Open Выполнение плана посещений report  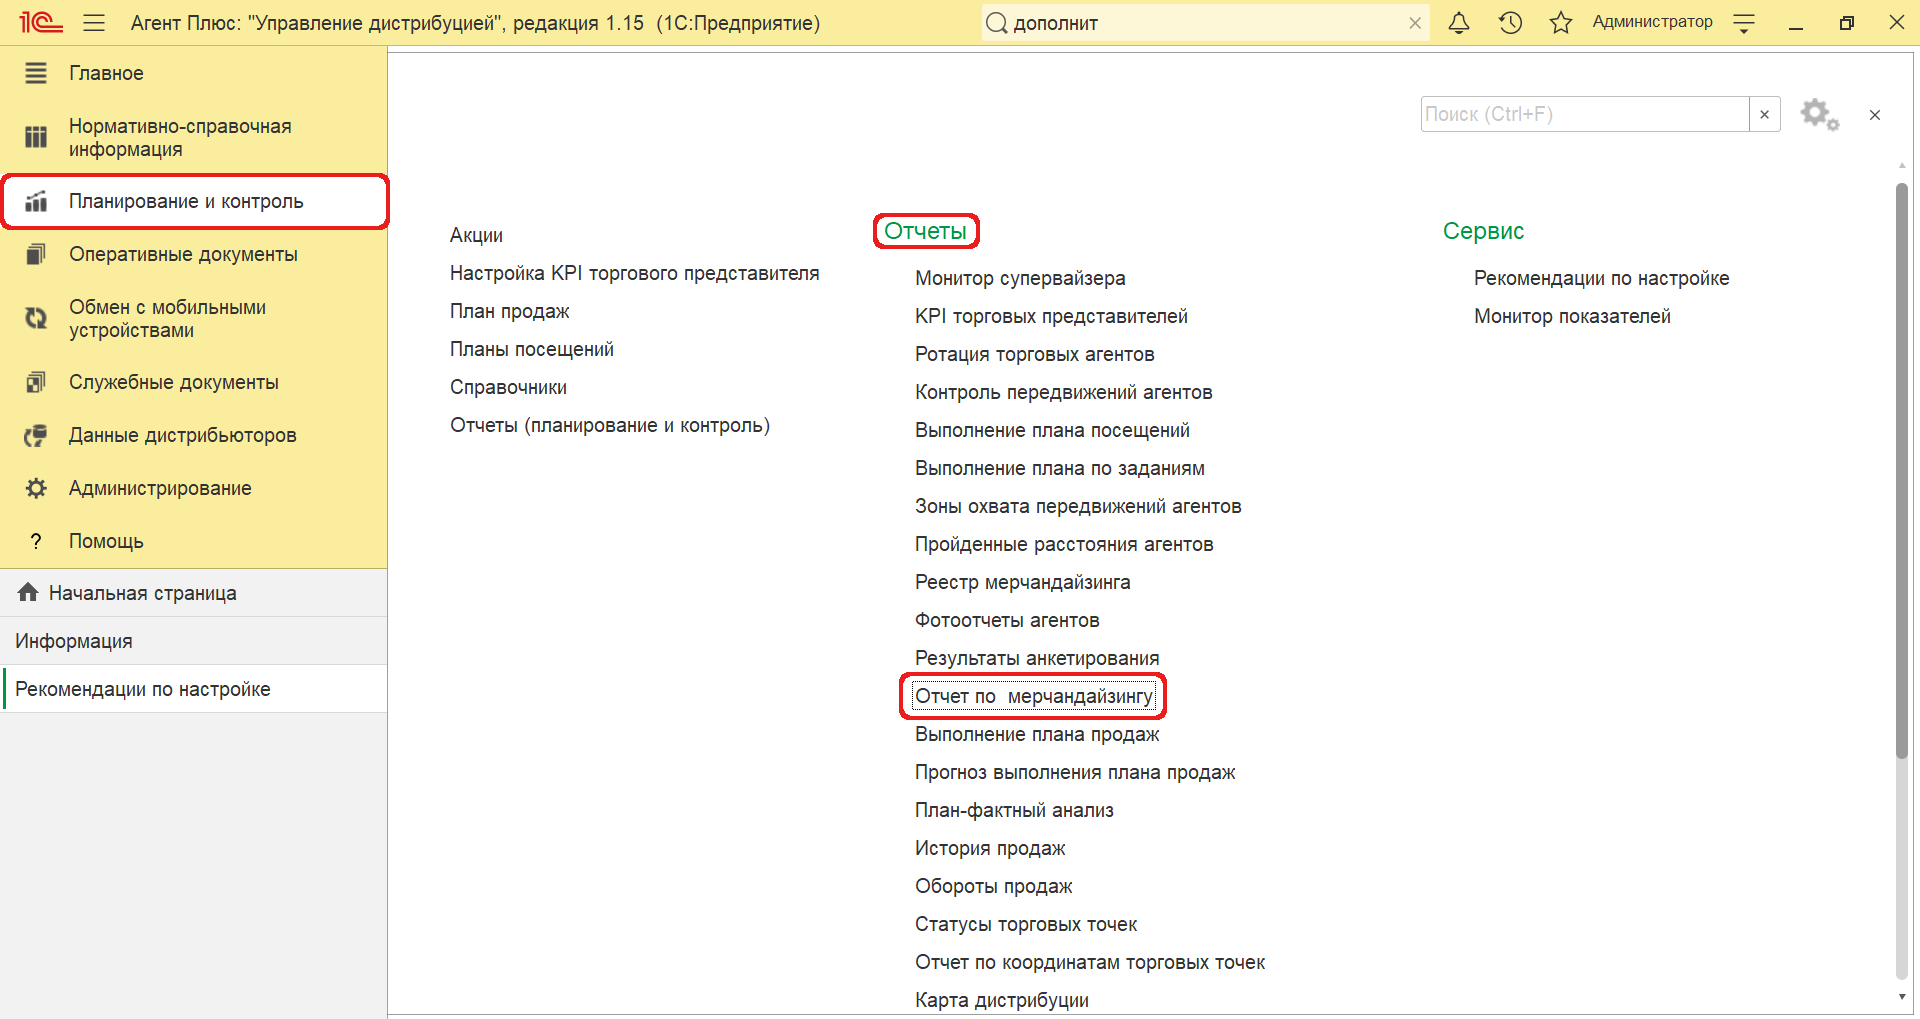click(1052, 430)
